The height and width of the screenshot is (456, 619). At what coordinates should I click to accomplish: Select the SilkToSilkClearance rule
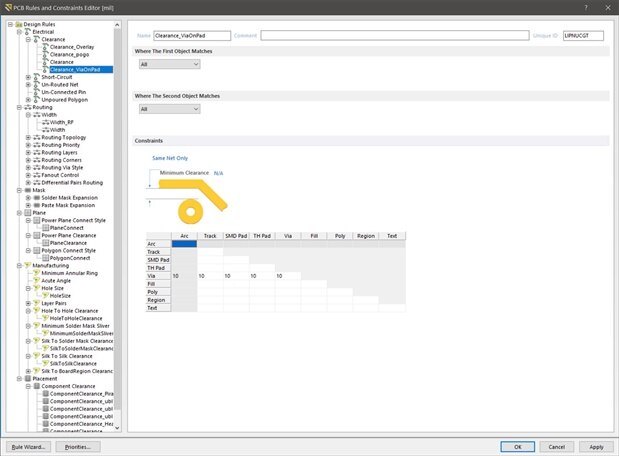(x=73, y=364)
